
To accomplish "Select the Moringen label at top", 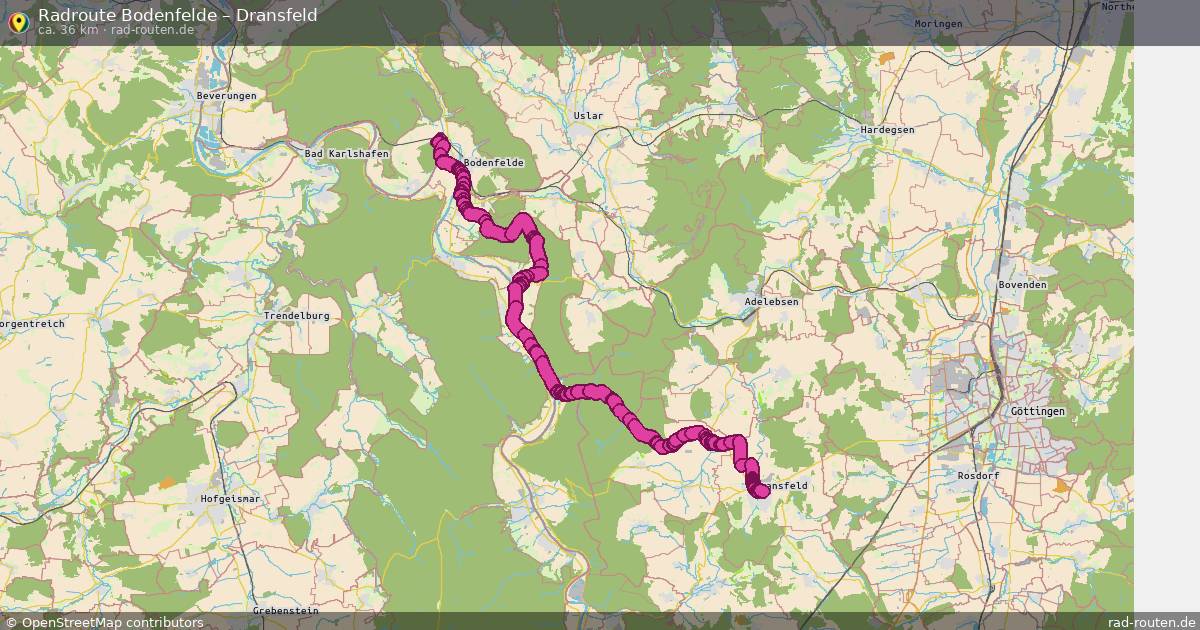I will pos(938,23).
